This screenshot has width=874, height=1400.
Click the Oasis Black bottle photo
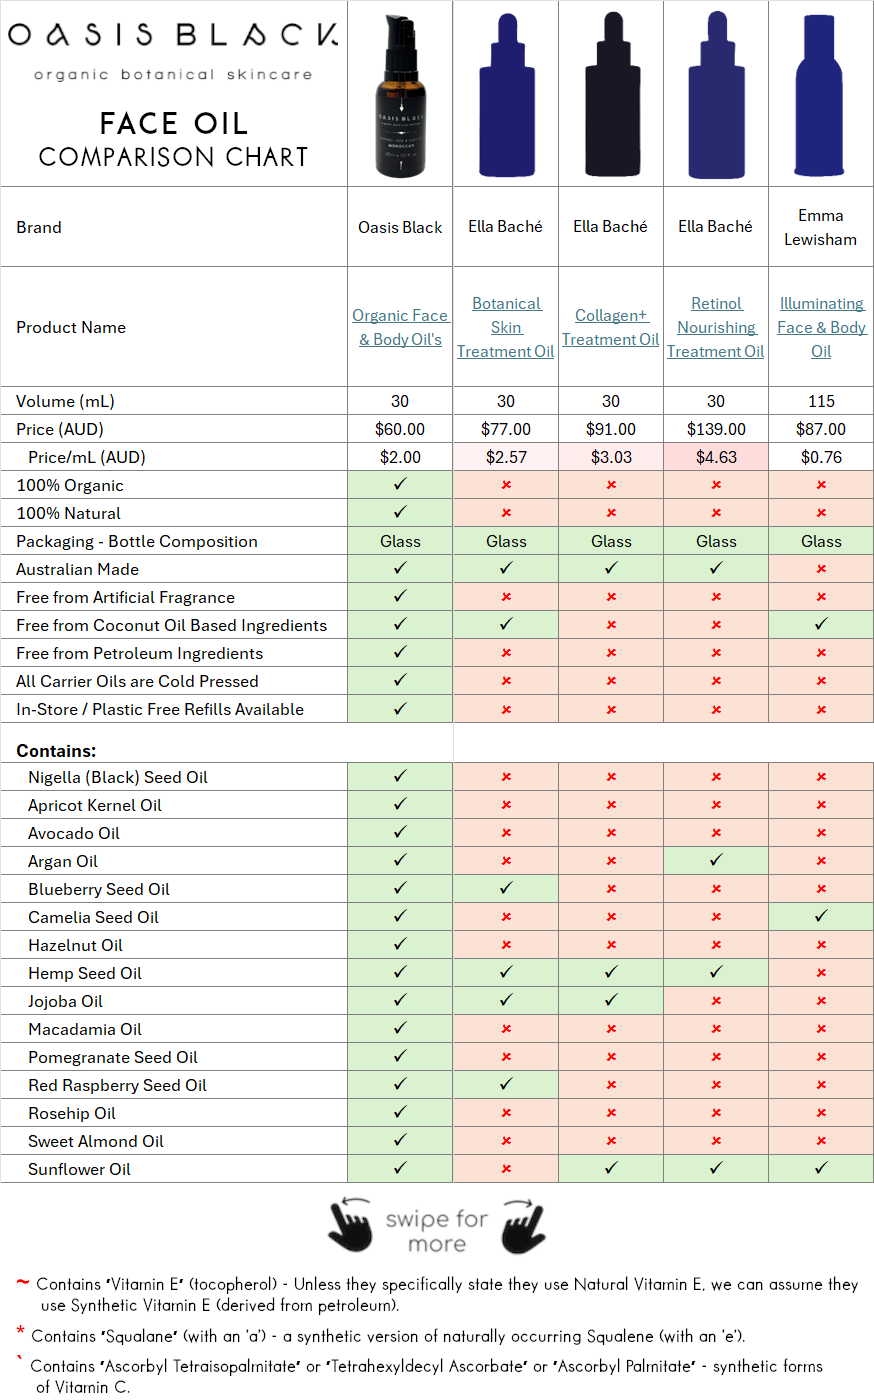pyautogui.click(x=400, y=97)
